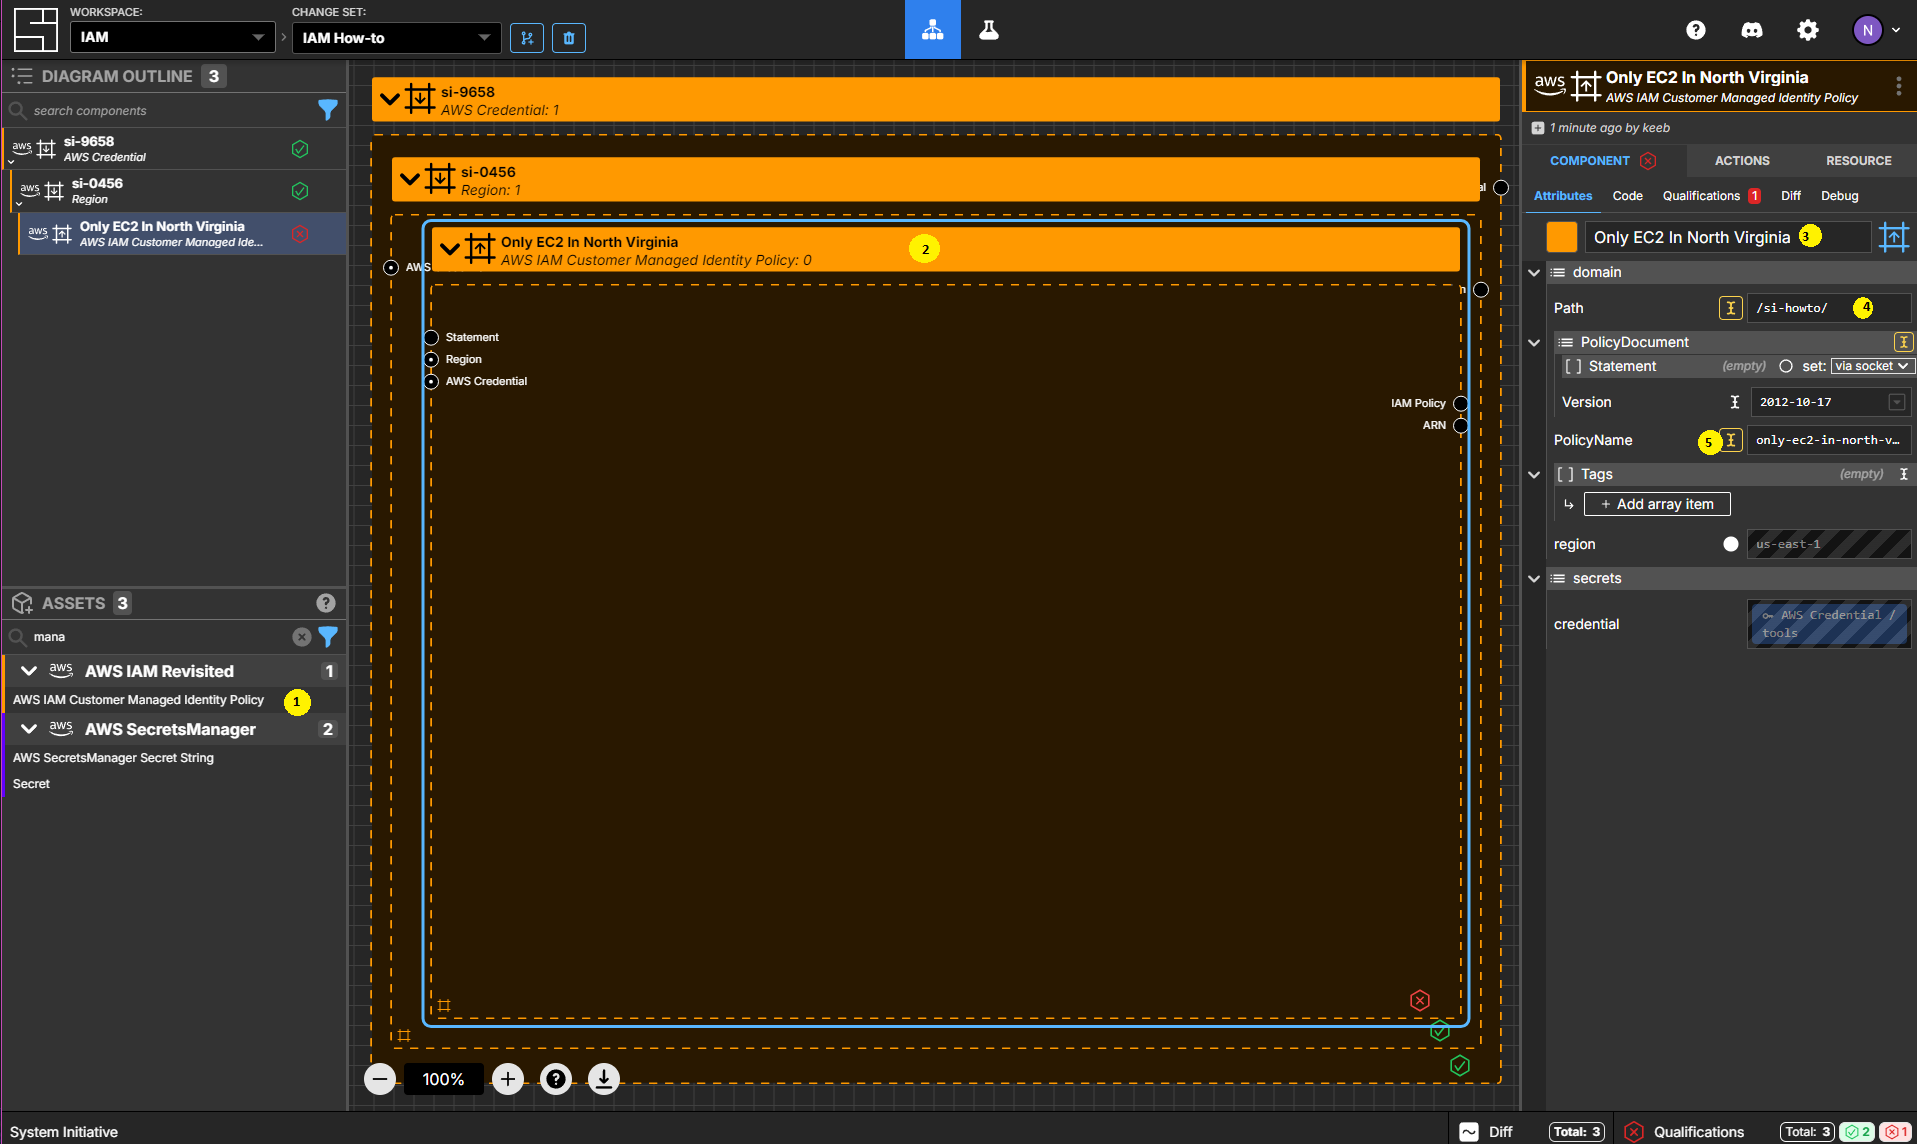1917x1144 pixels.
Task: Toggle the Statement set source circle
Action: tap(1786, 366)
